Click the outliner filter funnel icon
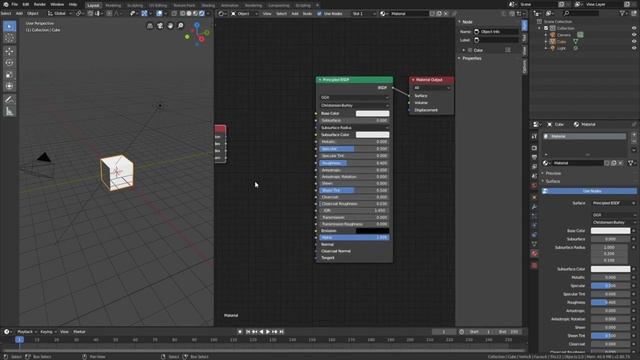 coord(622,13)
